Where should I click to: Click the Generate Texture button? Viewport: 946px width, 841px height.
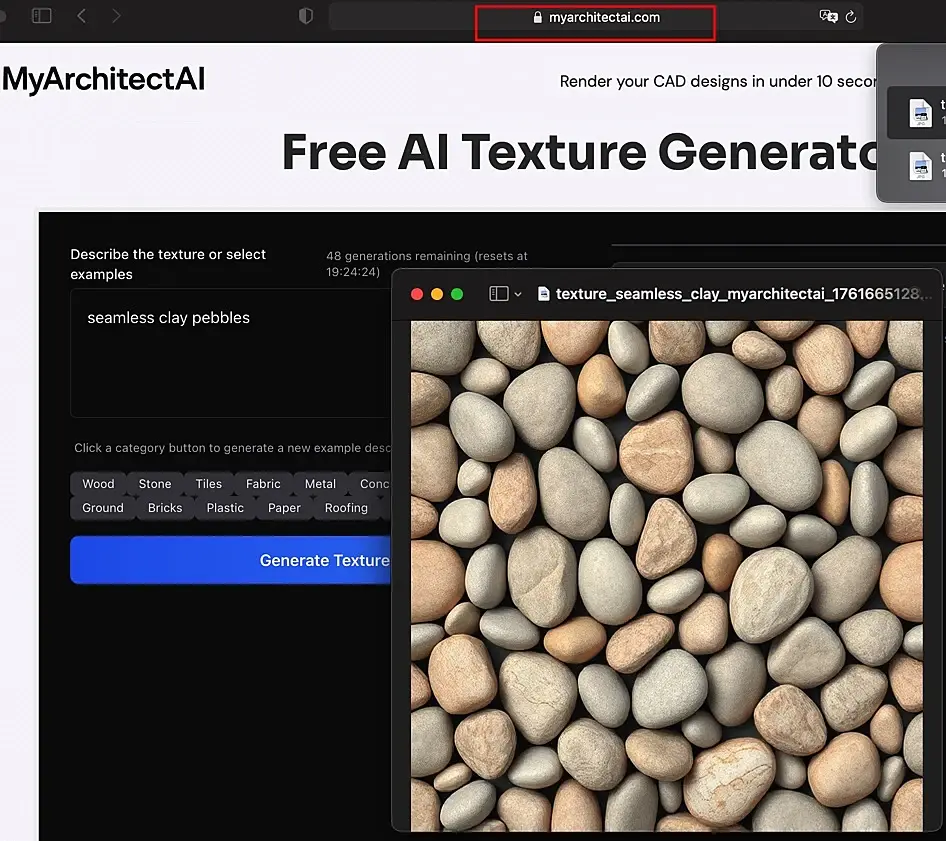pos(230,560)
